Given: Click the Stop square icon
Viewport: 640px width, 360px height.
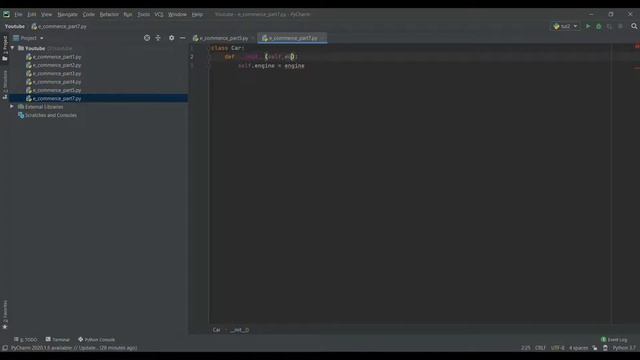Looking at the screenshot, I should coord(620,27).
